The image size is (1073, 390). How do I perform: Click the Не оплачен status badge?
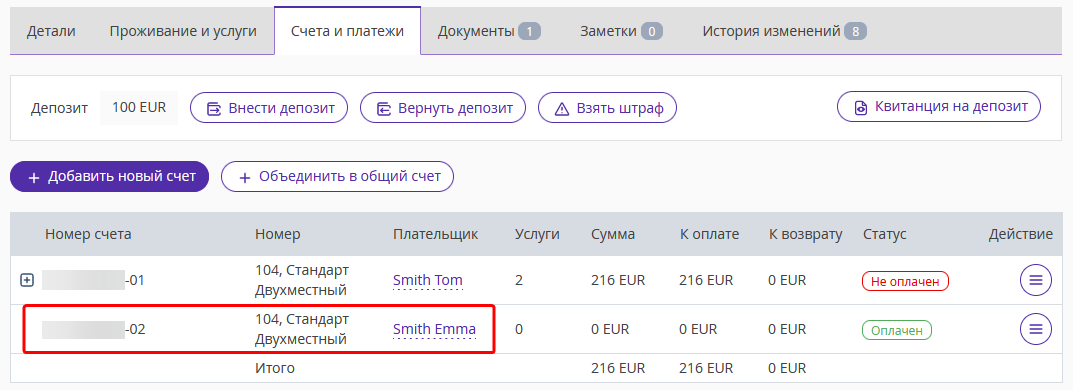click(905, 281)
